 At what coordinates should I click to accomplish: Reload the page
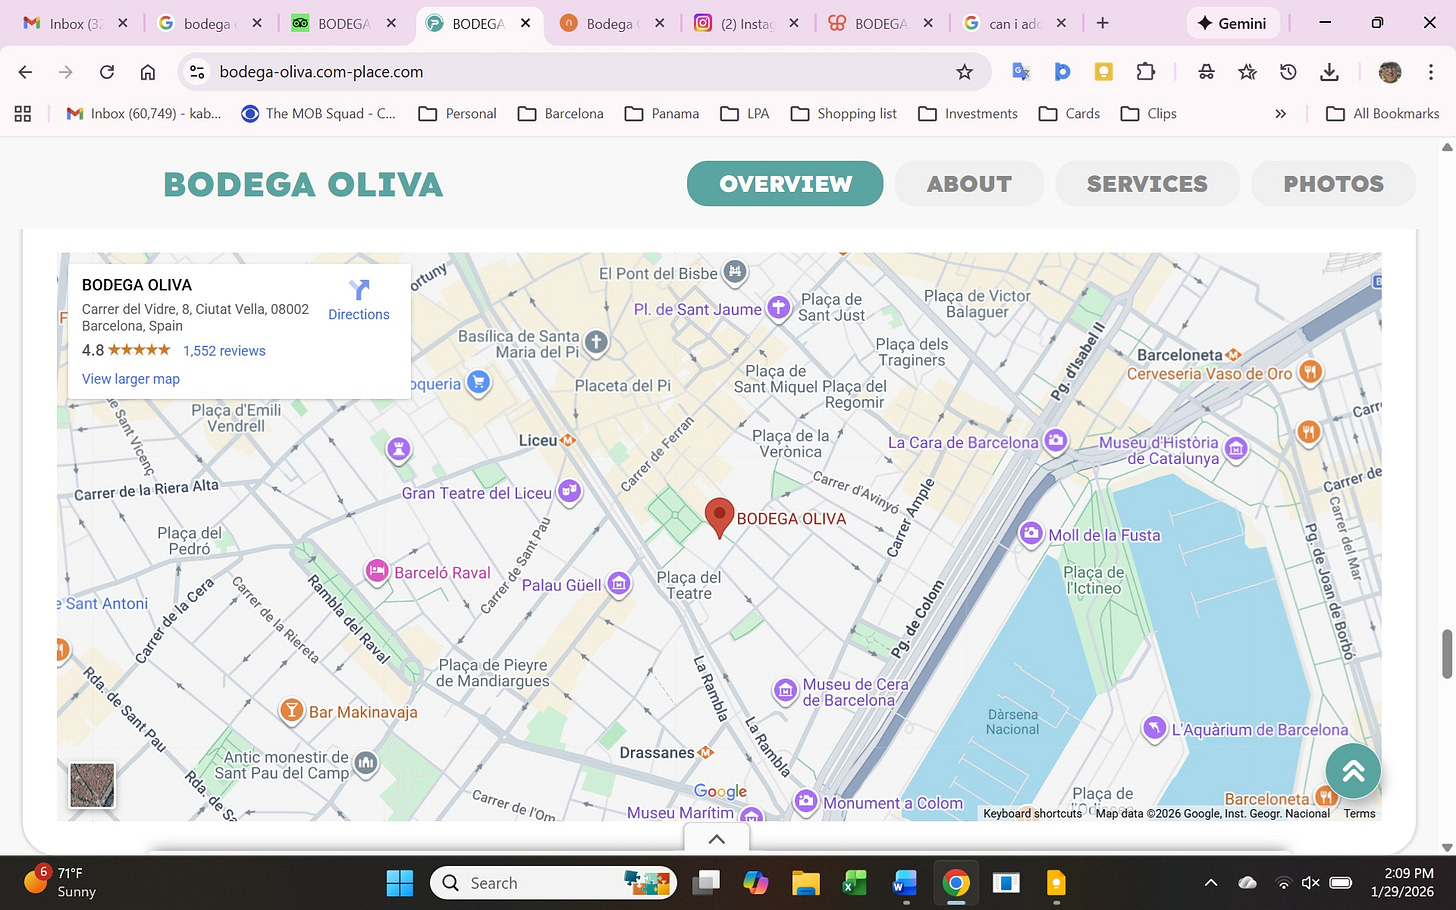pos(107,72)
